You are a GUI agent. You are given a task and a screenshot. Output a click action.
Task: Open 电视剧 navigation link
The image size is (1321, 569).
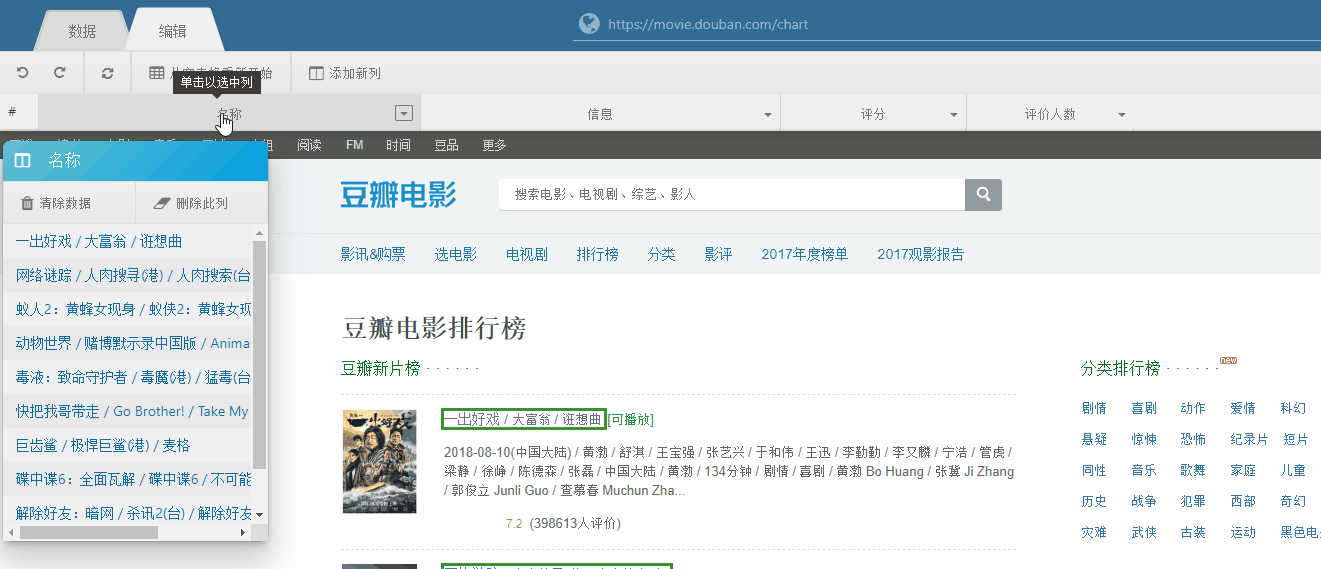tap(527, 254)
